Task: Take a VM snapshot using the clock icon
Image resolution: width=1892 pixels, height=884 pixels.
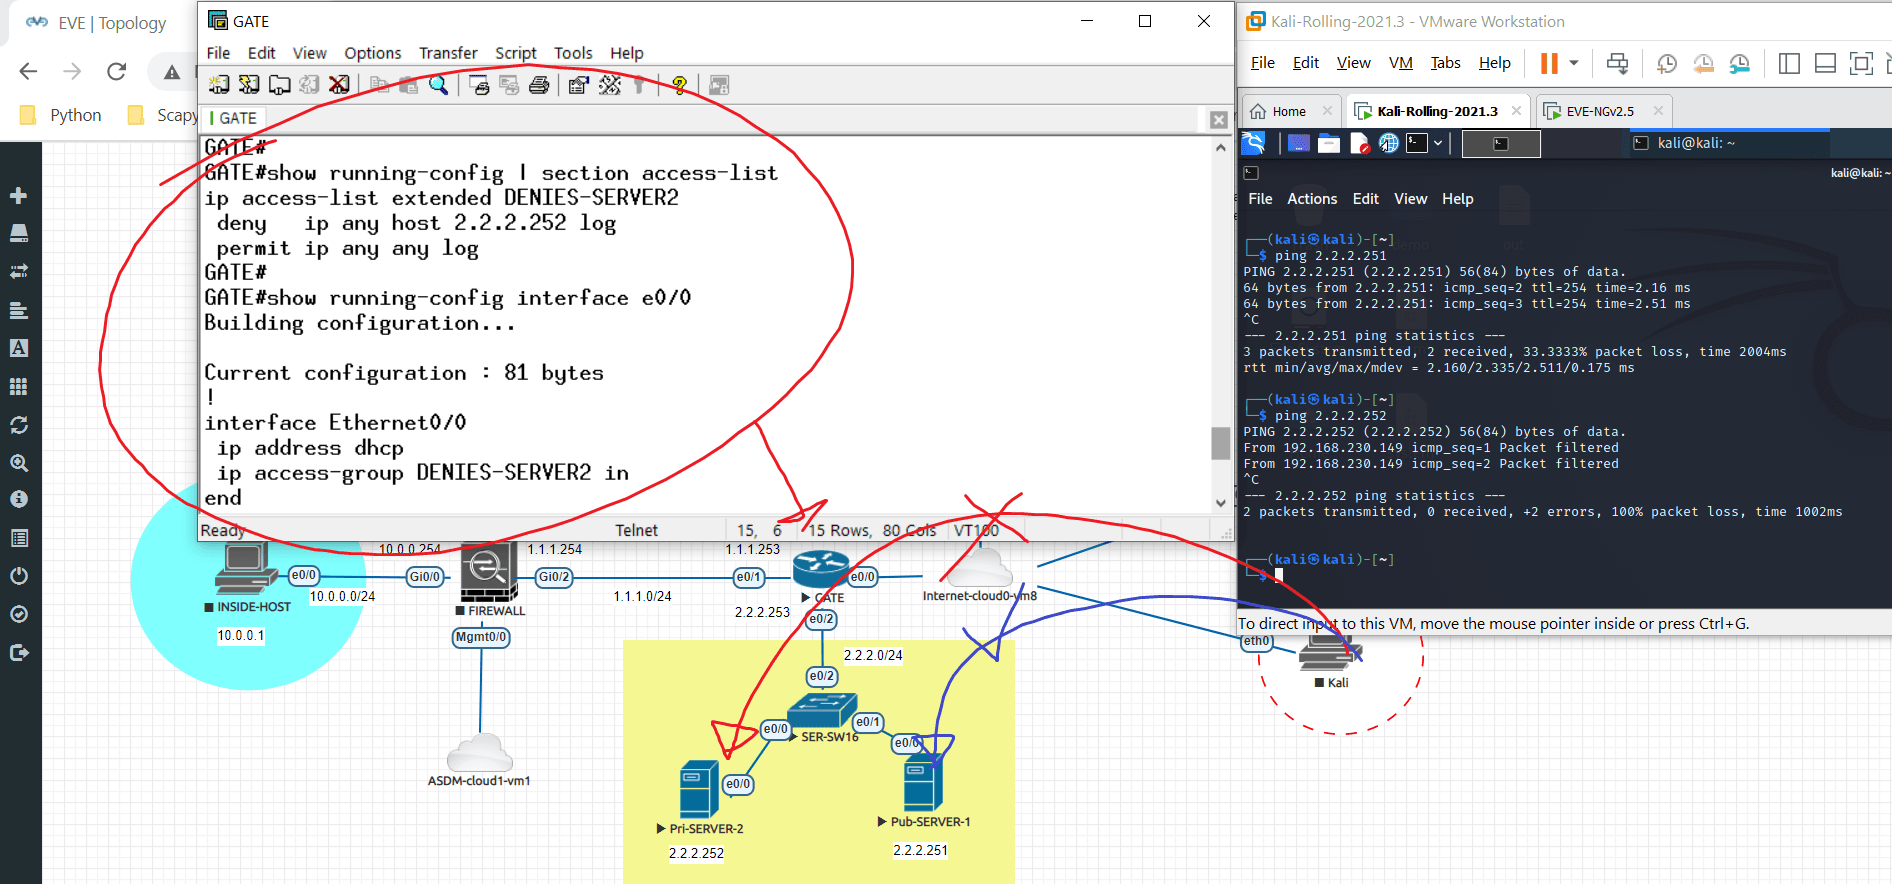Action: click(1666, 64)
